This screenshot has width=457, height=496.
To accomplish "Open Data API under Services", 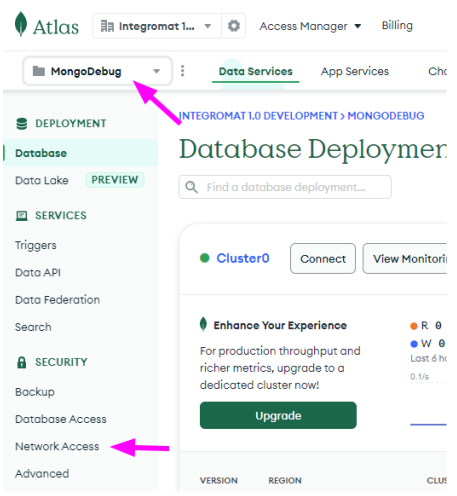I will [38, 273].
